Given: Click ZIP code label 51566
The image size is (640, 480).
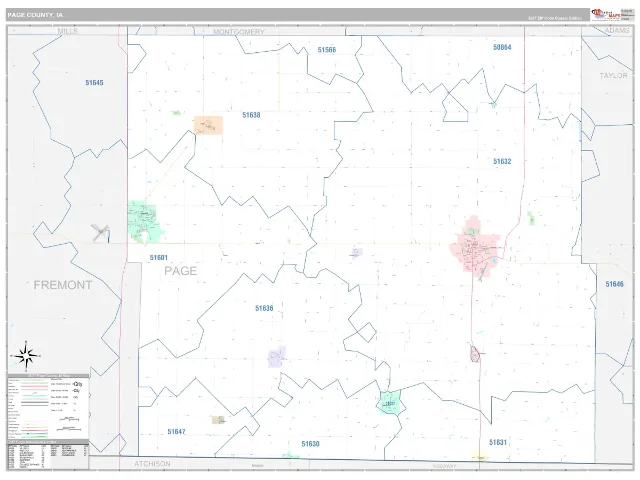Looking at the screenshot, I should (327, 50).
